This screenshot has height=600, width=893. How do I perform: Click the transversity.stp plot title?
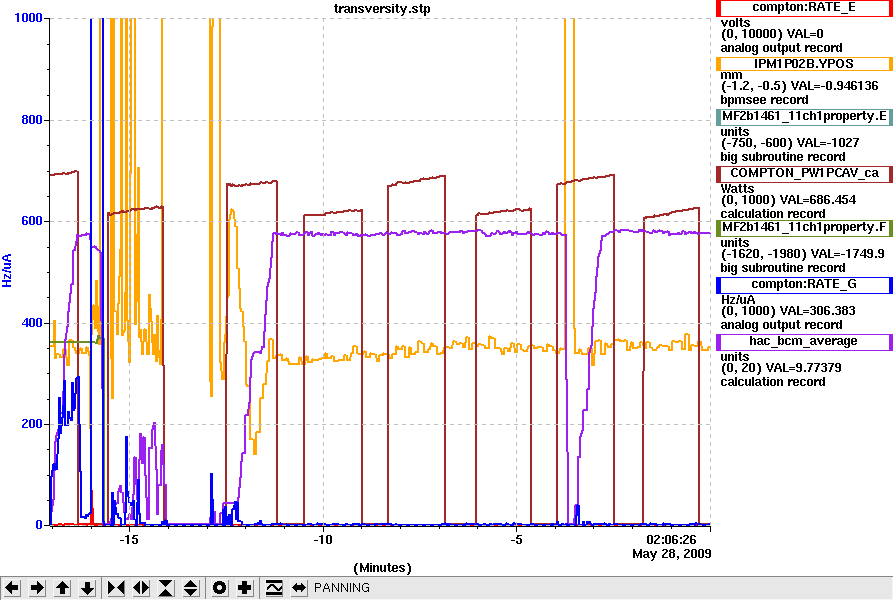point(382,9)
